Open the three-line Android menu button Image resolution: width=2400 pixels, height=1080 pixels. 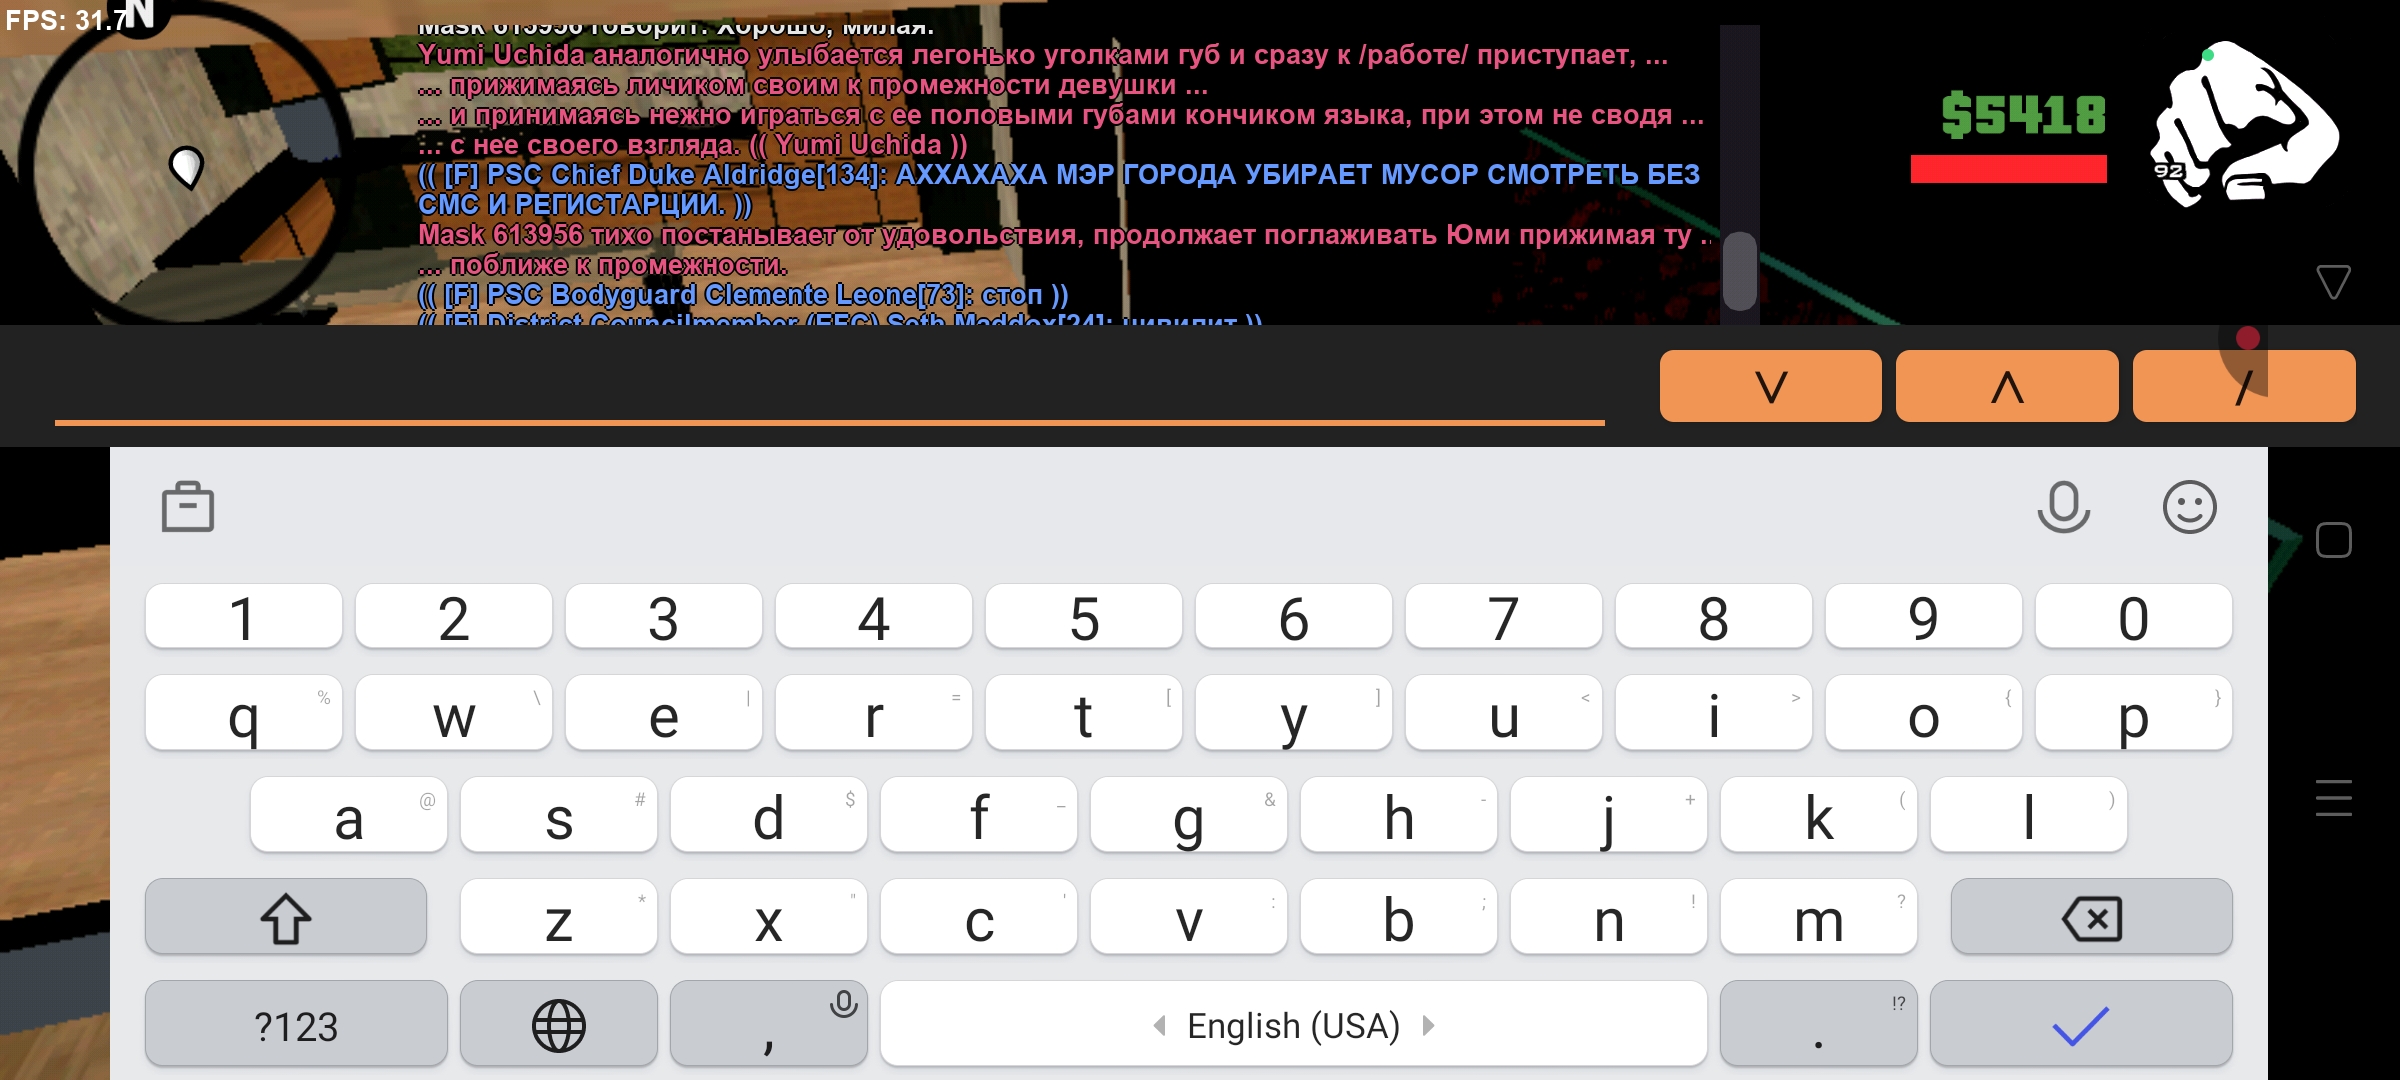coord(2333,797)
